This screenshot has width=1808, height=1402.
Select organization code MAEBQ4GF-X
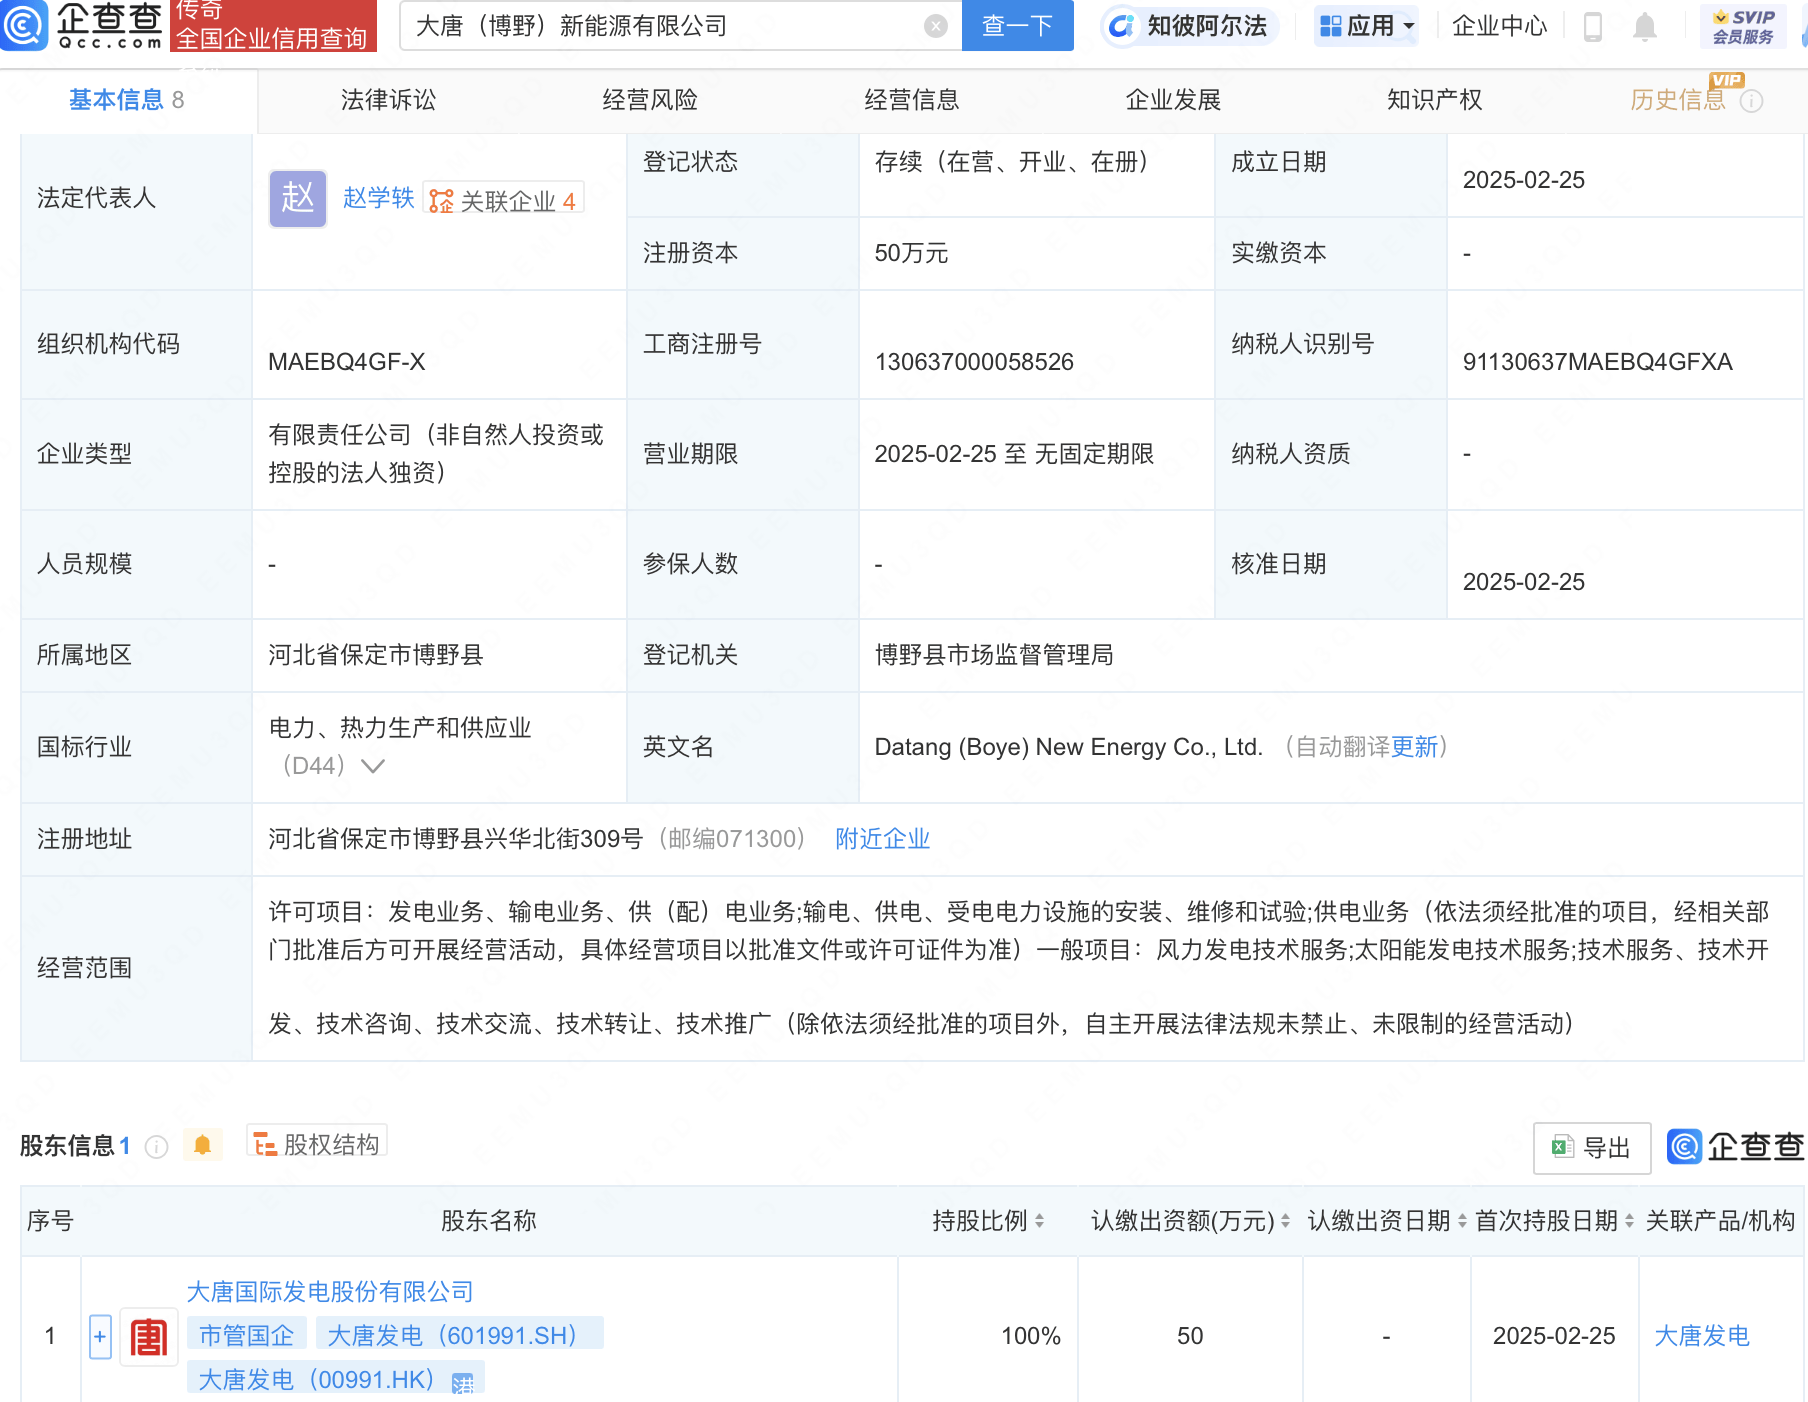point(347,362)
